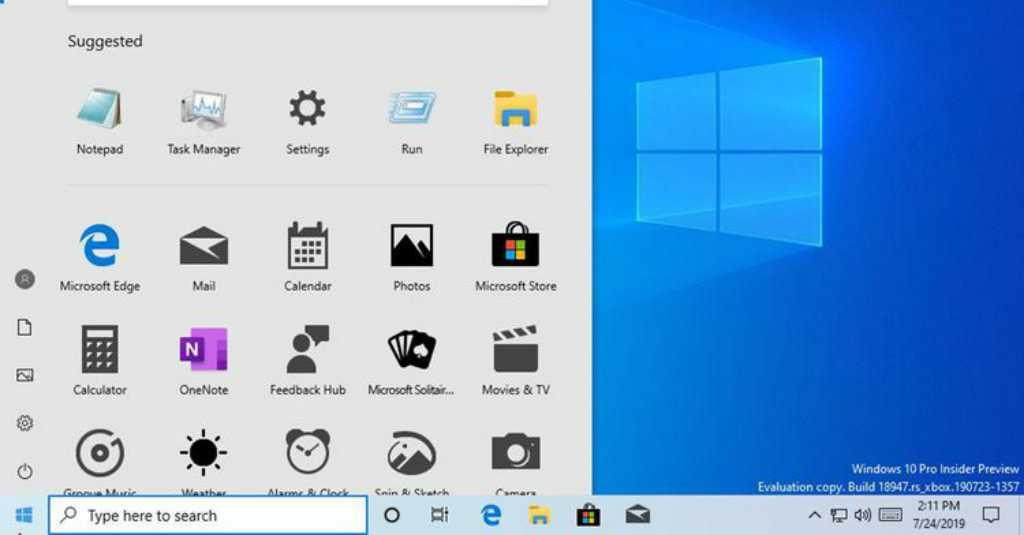The image size is (1024, 535).
Task: Open Microsoft Store from the taskbar
Action: point(588,515)
